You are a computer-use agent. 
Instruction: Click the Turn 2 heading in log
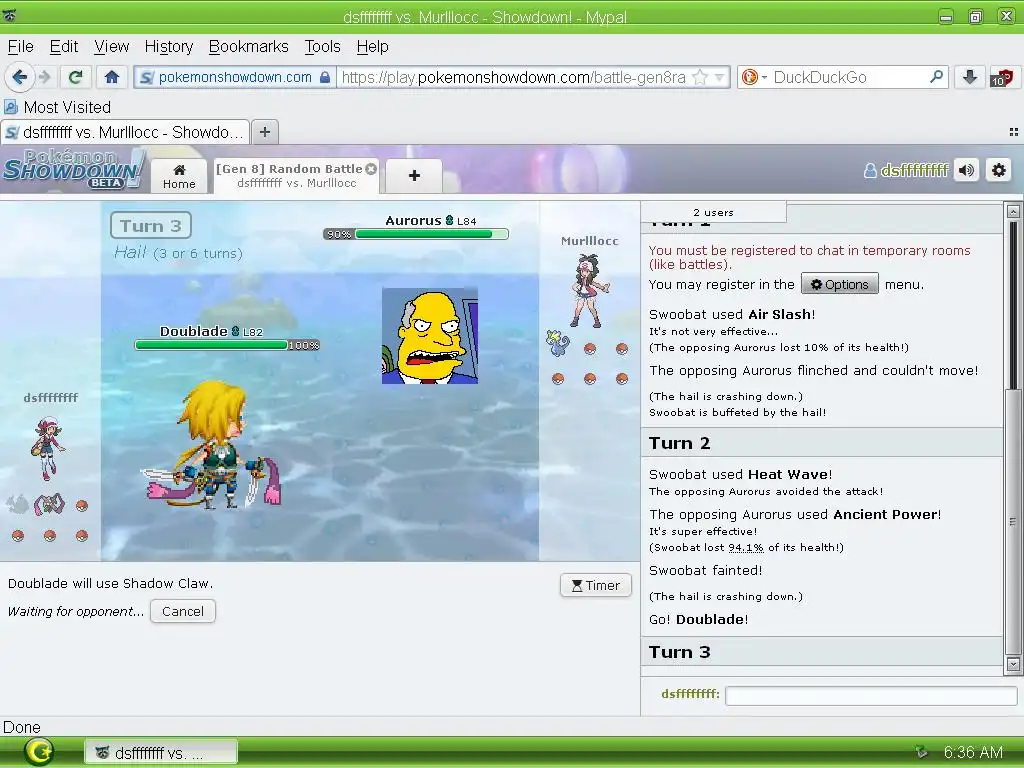(679, 443)
